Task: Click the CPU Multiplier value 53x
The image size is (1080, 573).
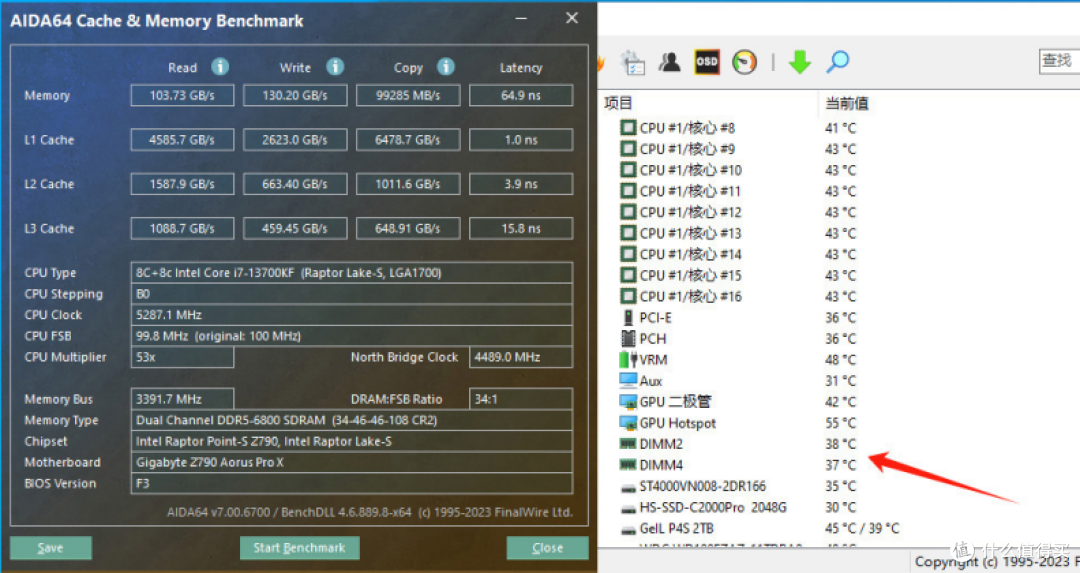Action: [182, 357]
